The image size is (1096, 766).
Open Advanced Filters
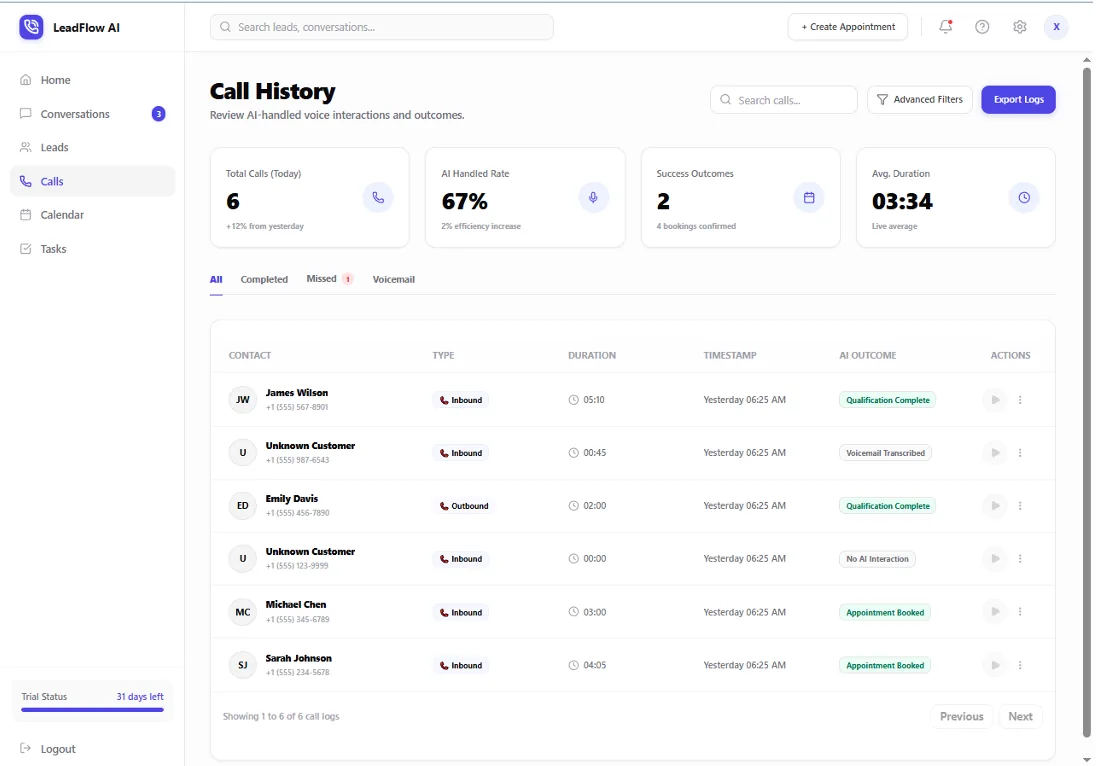point(919,99)
